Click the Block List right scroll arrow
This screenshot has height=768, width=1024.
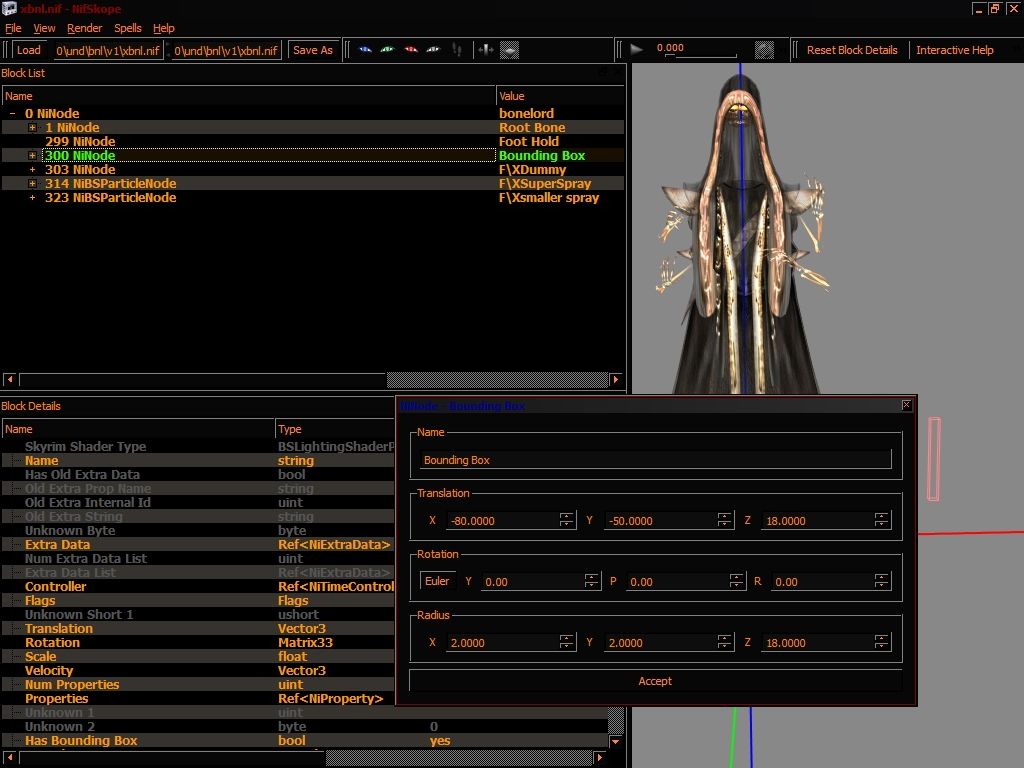coord(615,379)
